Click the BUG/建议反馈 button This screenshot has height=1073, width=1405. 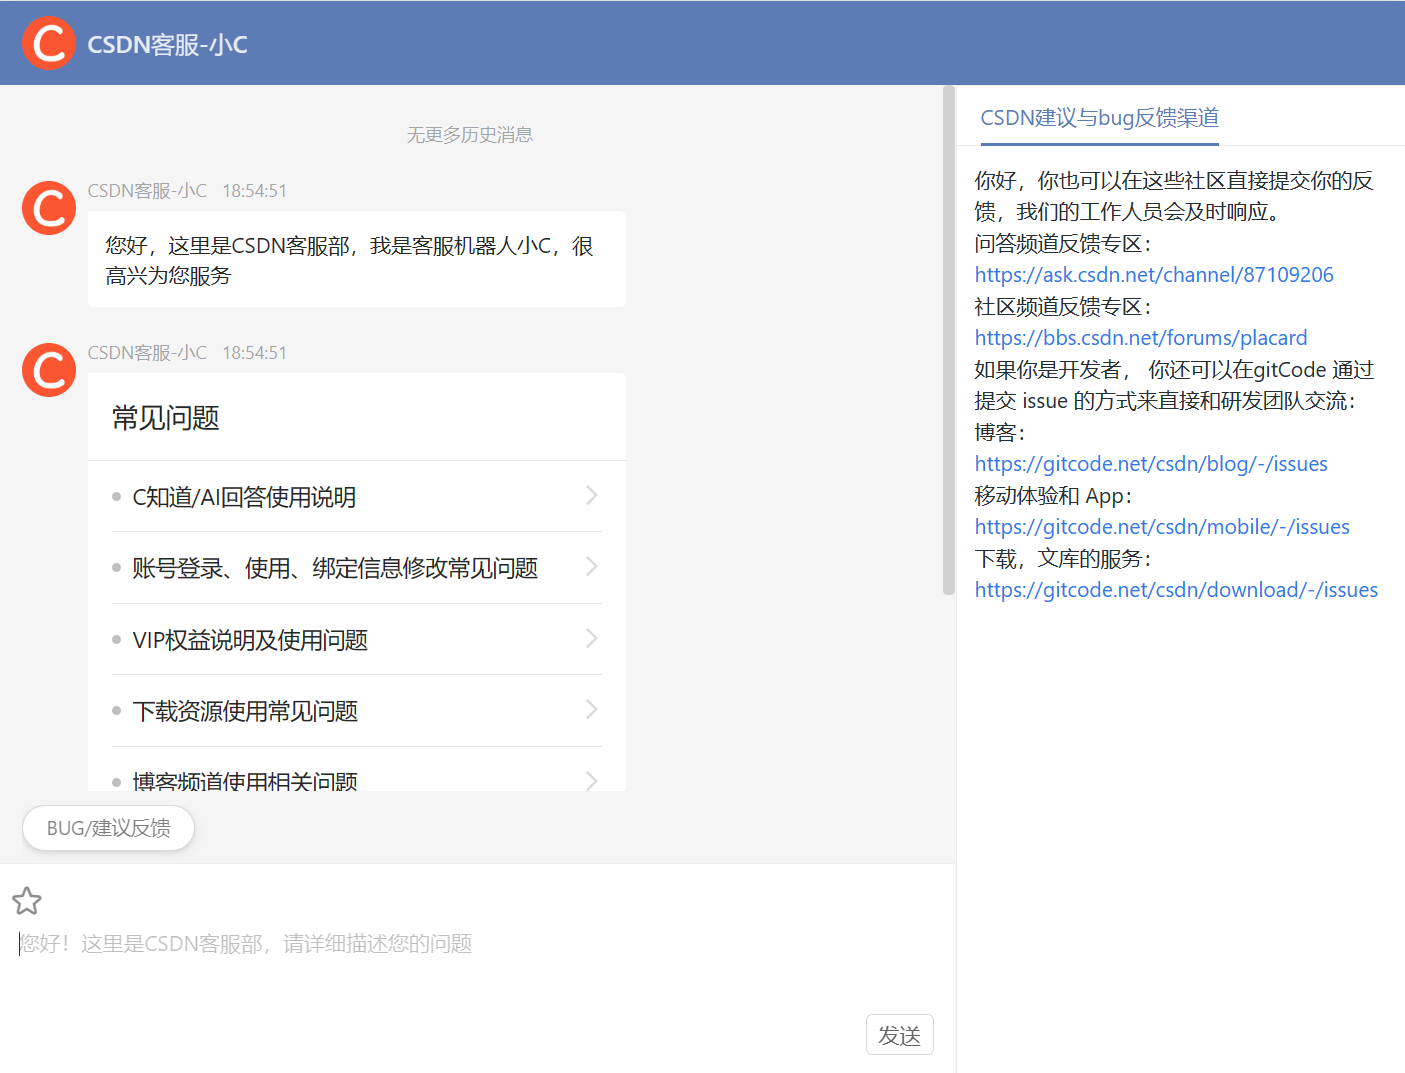pos(108,828)
